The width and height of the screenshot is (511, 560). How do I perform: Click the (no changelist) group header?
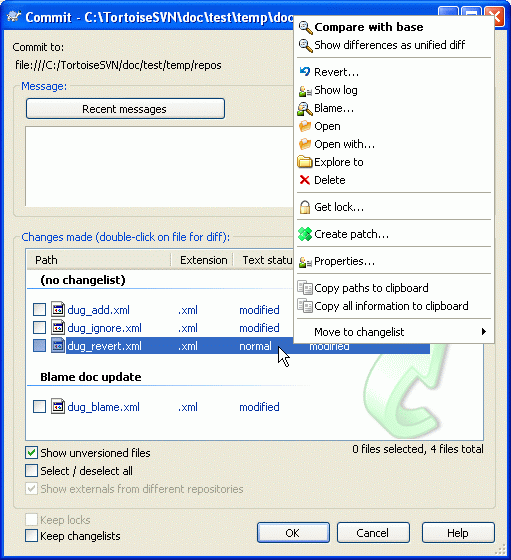[x=83, y=280]
